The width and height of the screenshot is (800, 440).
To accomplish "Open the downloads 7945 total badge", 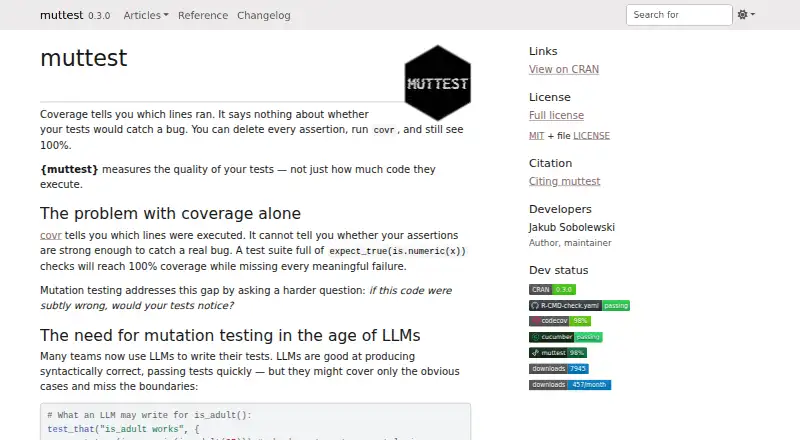I will (559, 369).
